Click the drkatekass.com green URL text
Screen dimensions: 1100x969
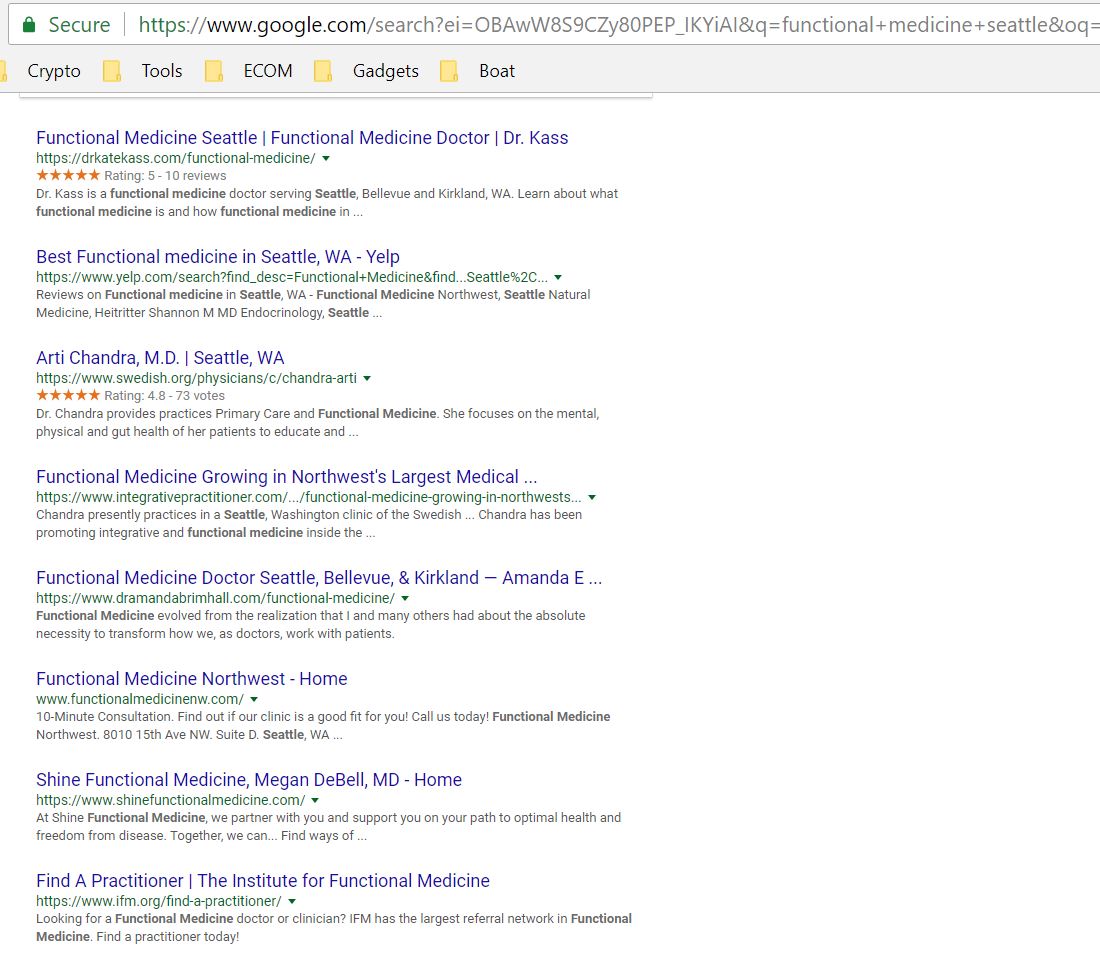[x=175, y=159]
